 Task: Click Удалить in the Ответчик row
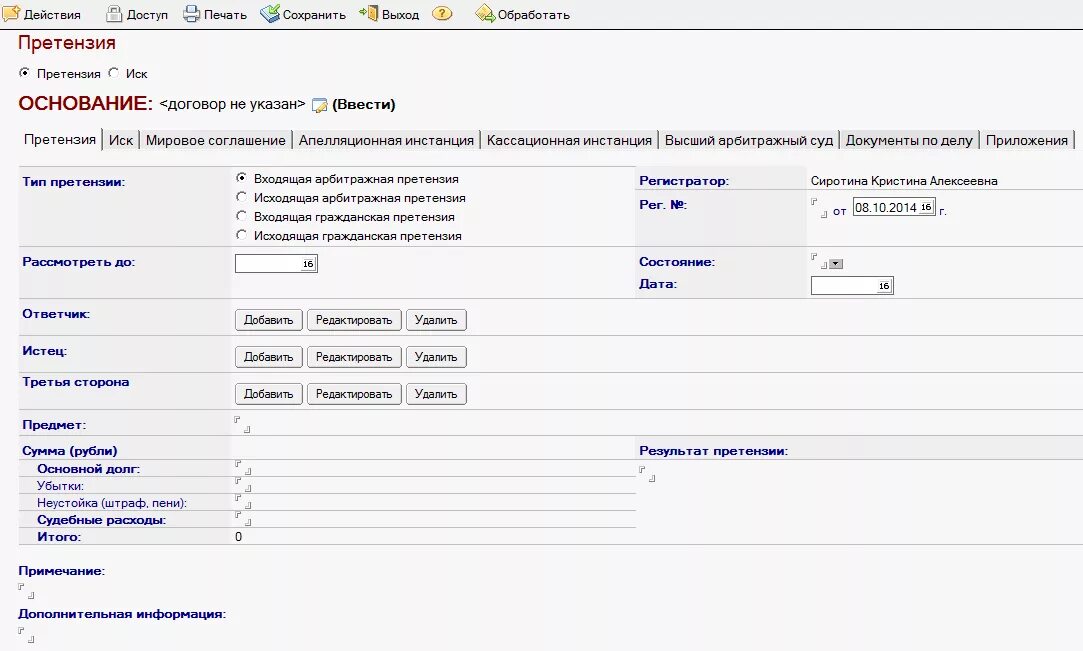[436, 320]
